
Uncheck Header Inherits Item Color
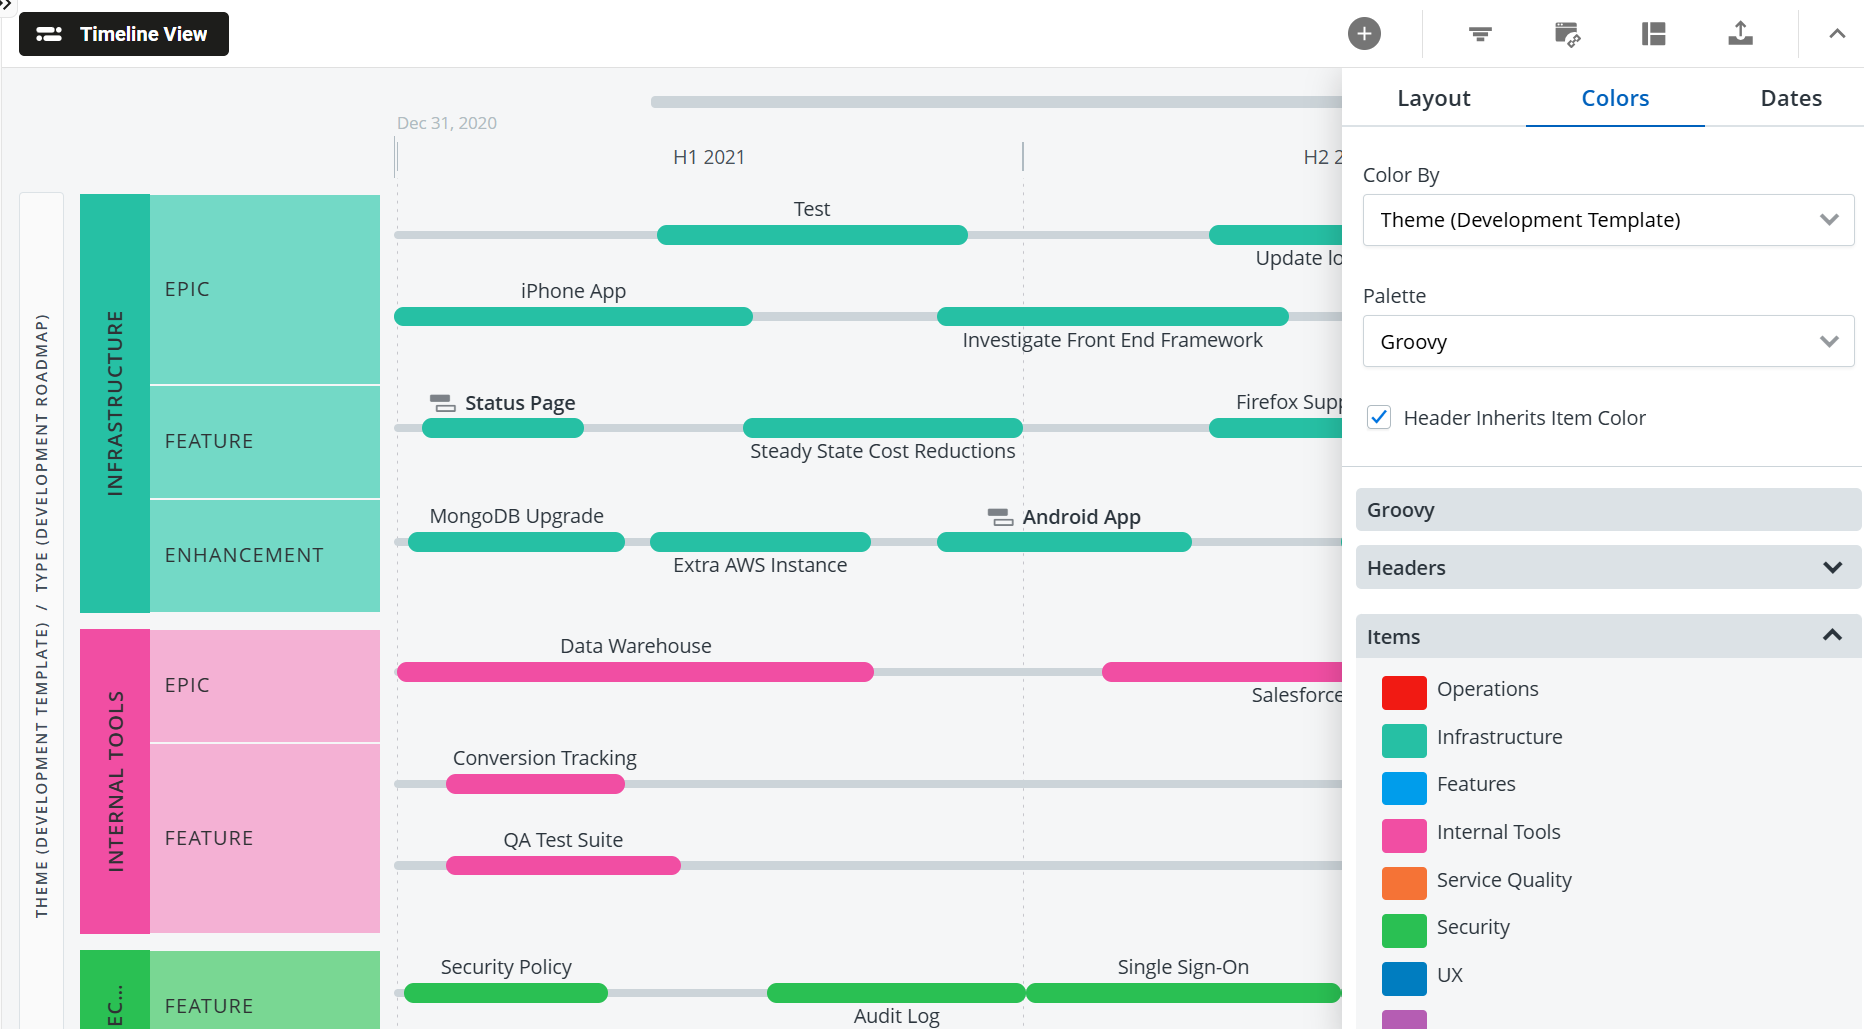(x=1379, y=418)
